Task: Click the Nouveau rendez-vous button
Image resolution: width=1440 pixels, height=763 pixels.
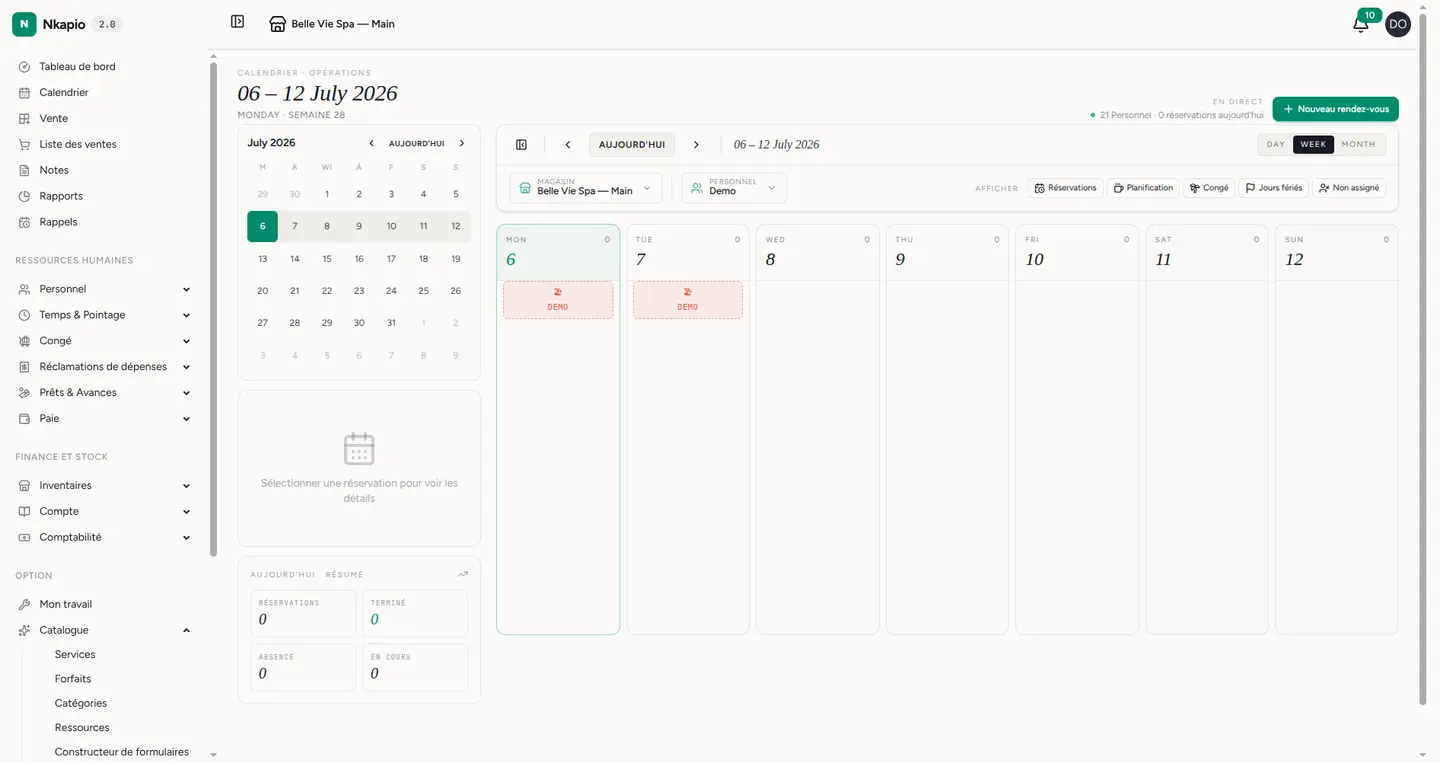Action: 1335,109
